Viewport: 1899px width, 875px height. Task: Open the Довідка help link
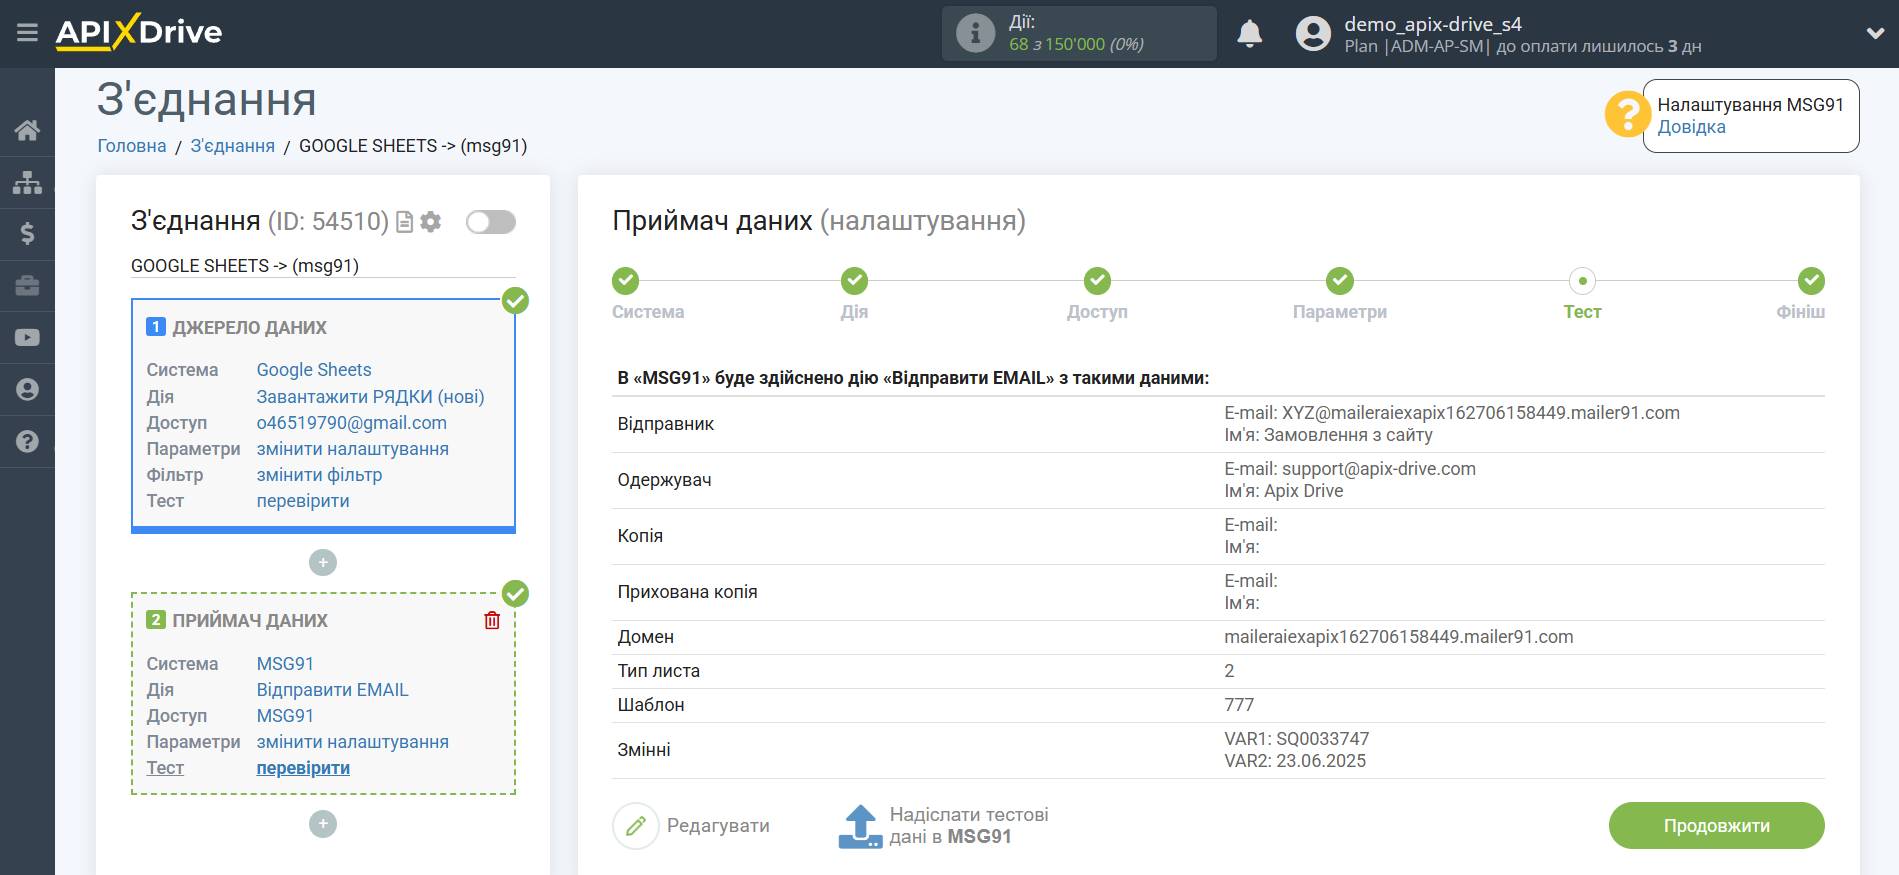click(x=1691, y=127)
